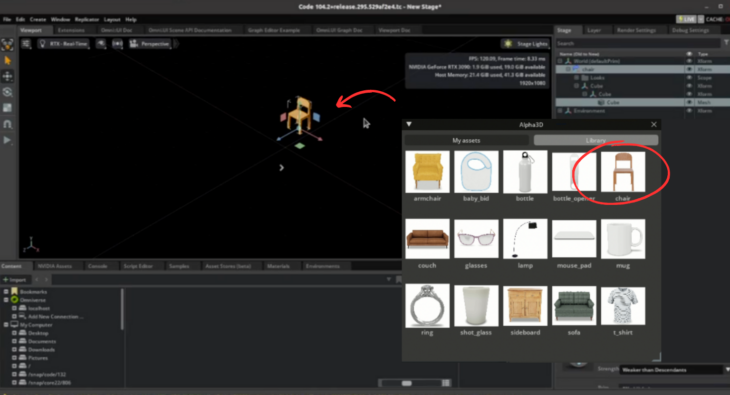
Task: Switch to Library tab in Alpha3D
Action: tap(596, 140)
